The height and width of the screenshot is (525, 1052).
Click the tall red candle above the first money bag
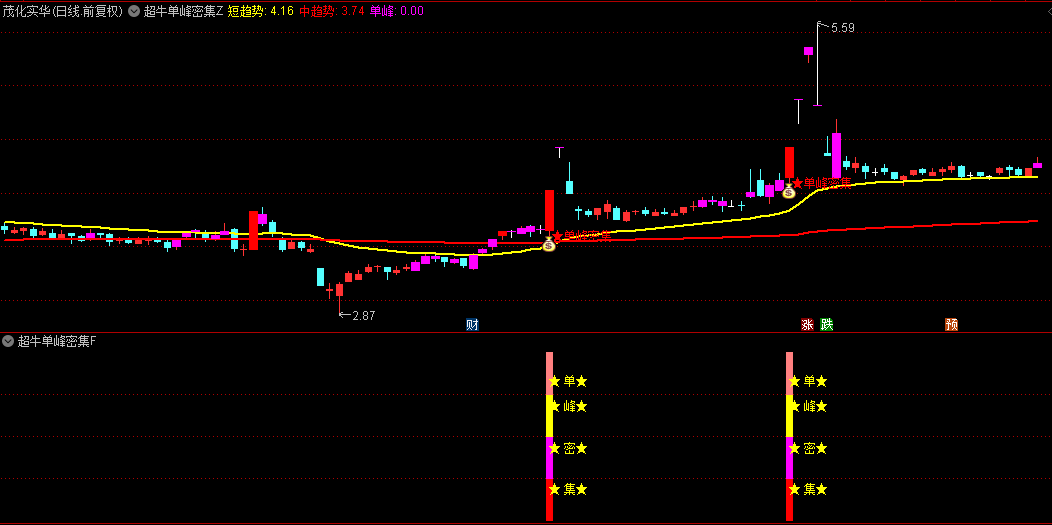tap(549, 211)
